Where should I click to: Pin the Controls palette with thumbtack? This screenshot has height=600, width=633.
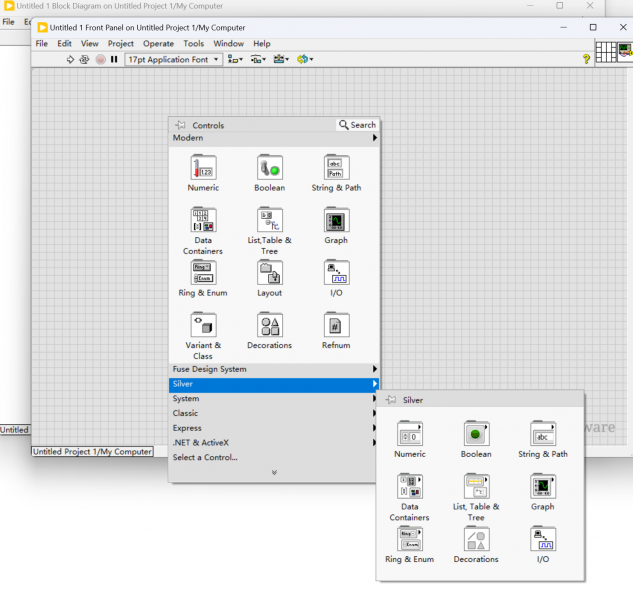tap(180, 125)
